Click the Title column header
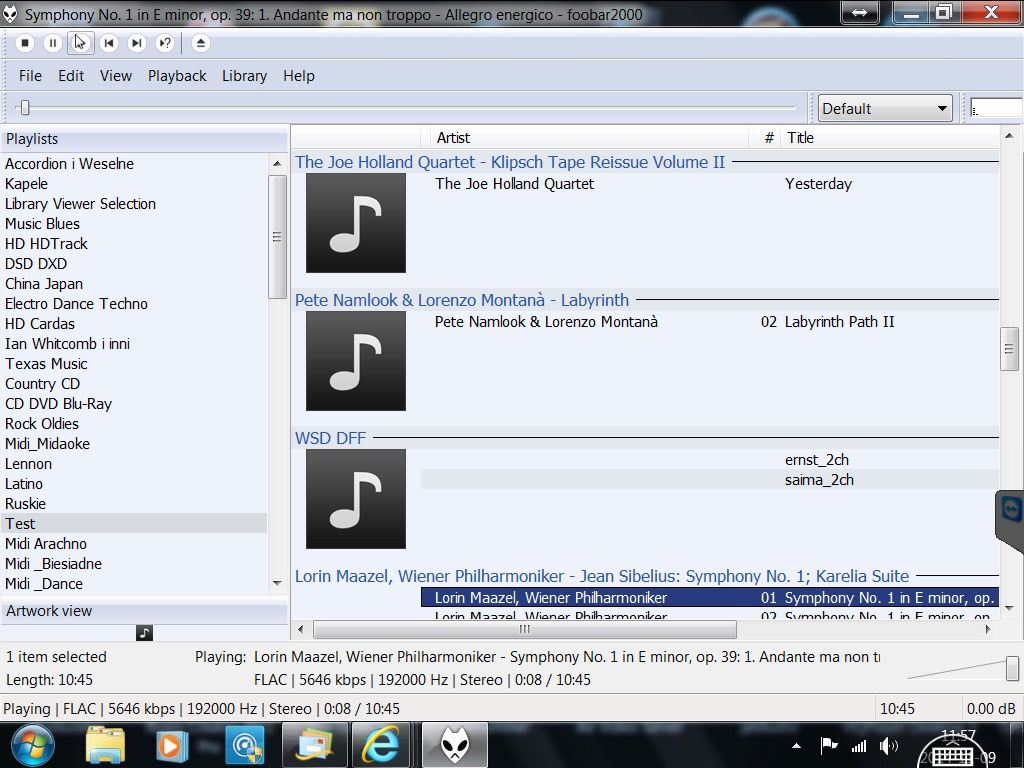This screenshot has width=1024, height=768. click(x=890, y=138)
